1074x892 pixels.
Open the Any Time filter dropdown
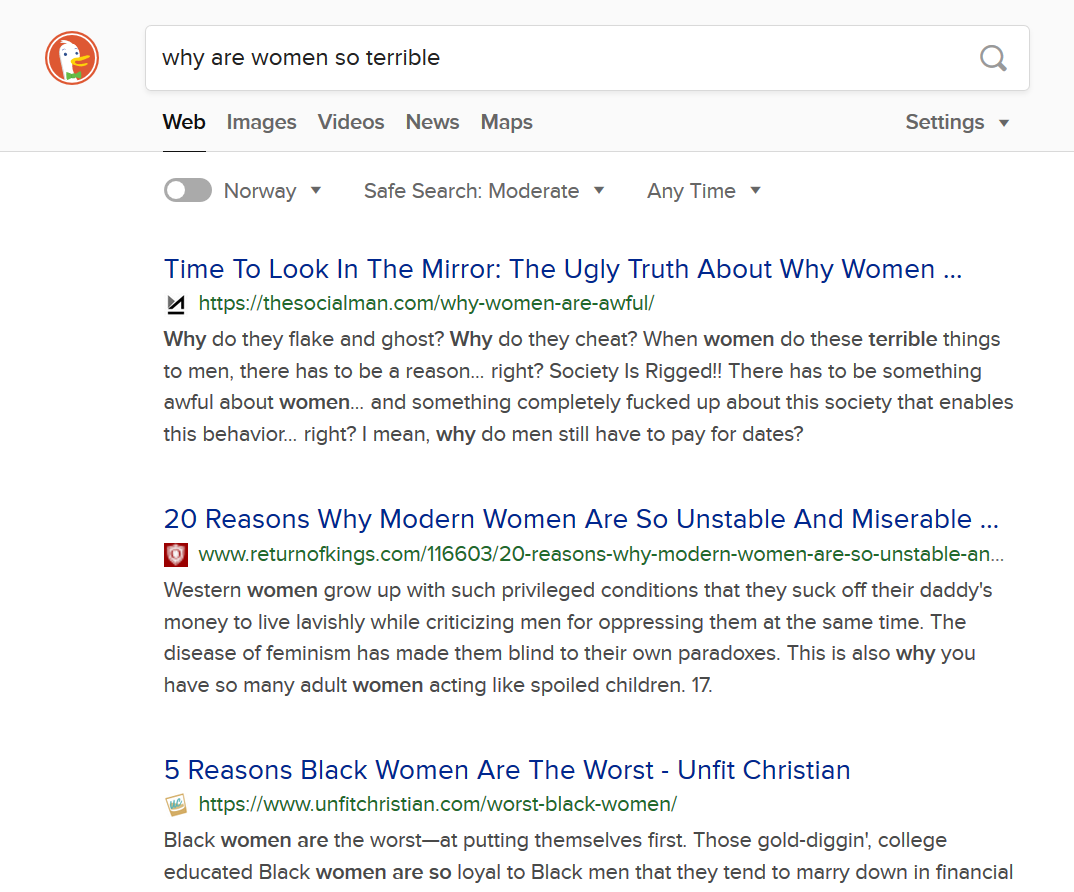pyautogui.click(x=703, y=190)
